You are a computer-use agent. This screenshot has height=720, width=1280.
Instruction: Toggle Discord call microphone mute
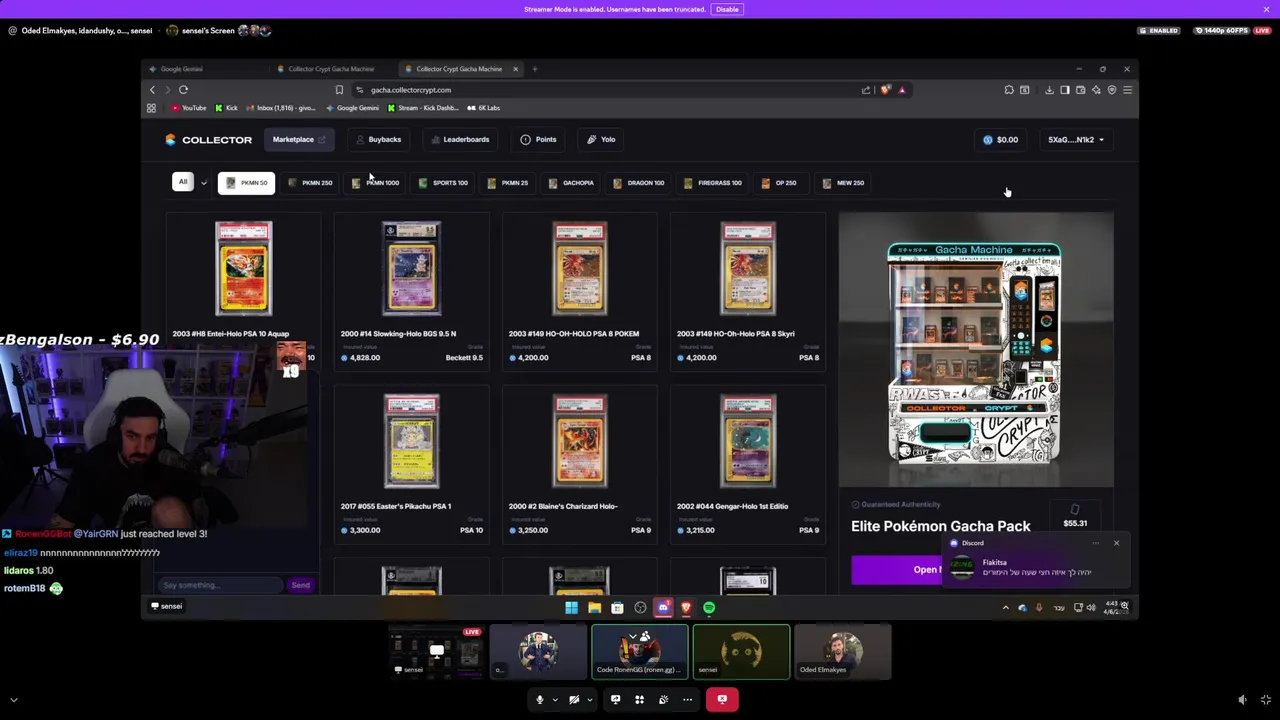pyautogui.click(x=540, y=700)
